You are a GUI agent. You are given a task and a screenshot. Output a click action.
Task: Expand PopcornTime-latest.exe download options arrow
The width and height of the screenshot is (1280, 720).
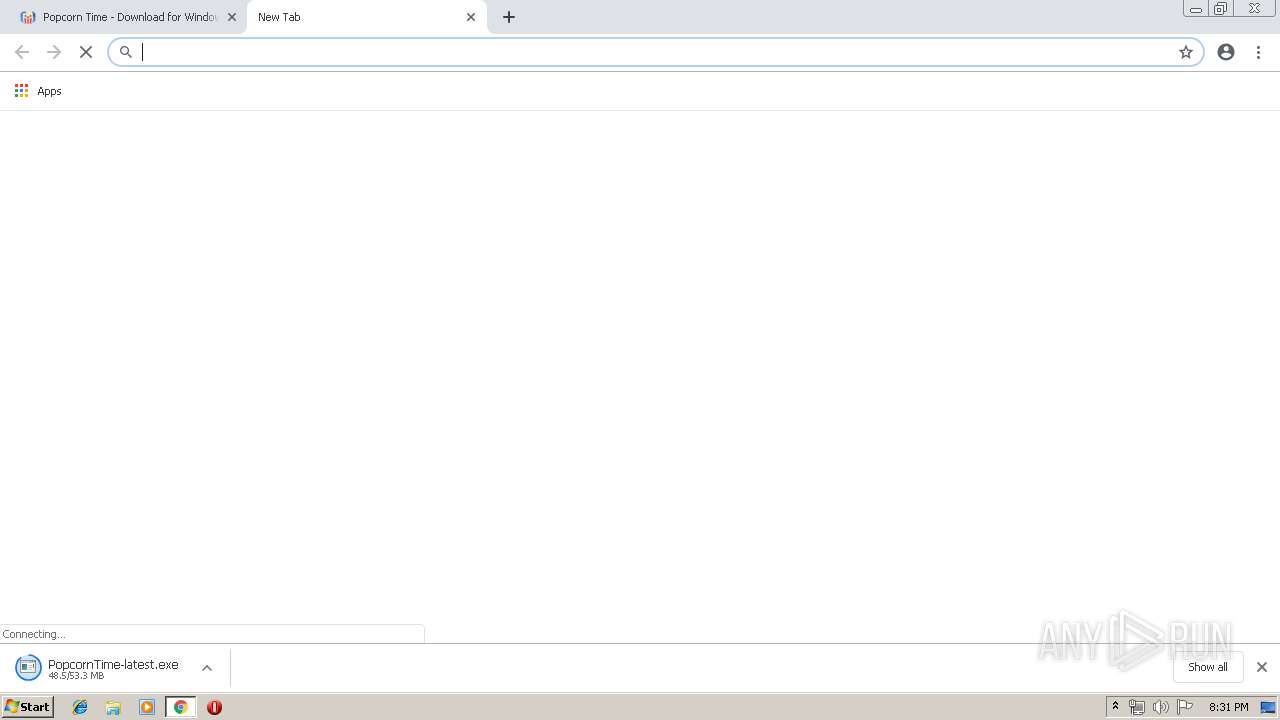(207, 668)
